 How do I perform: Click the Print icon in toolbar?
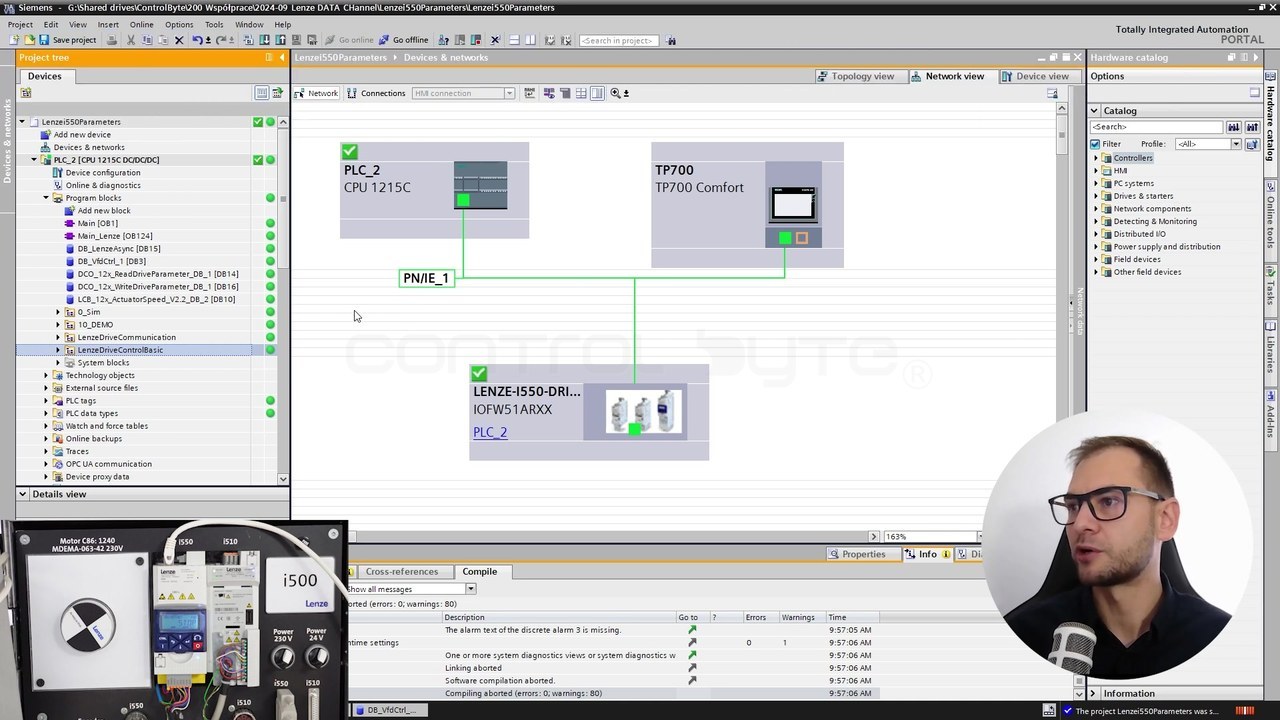click(112, 40)
